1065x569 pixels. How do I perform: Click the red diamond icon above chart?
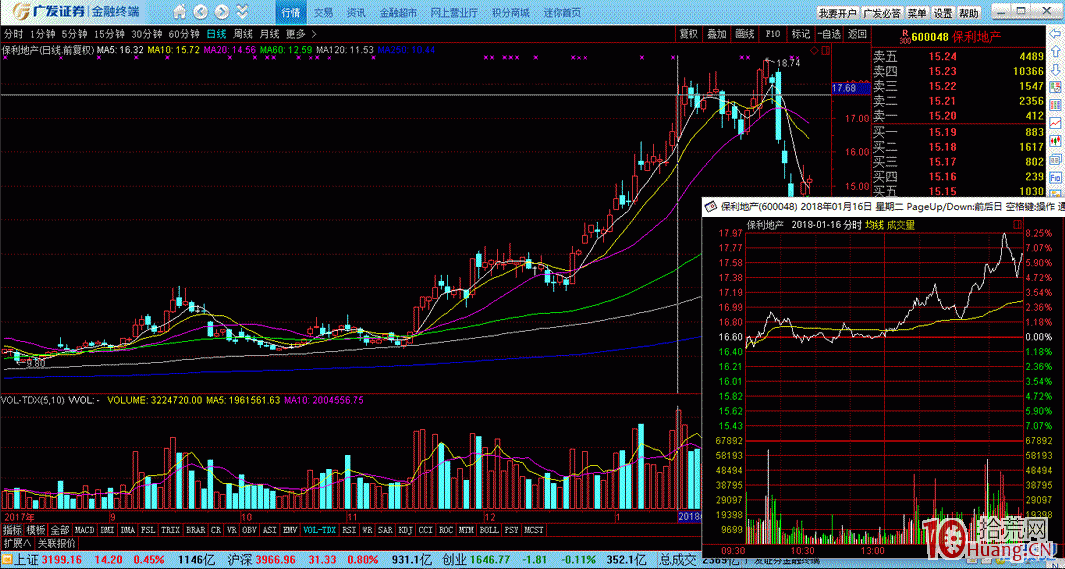(x=814, y=50)
